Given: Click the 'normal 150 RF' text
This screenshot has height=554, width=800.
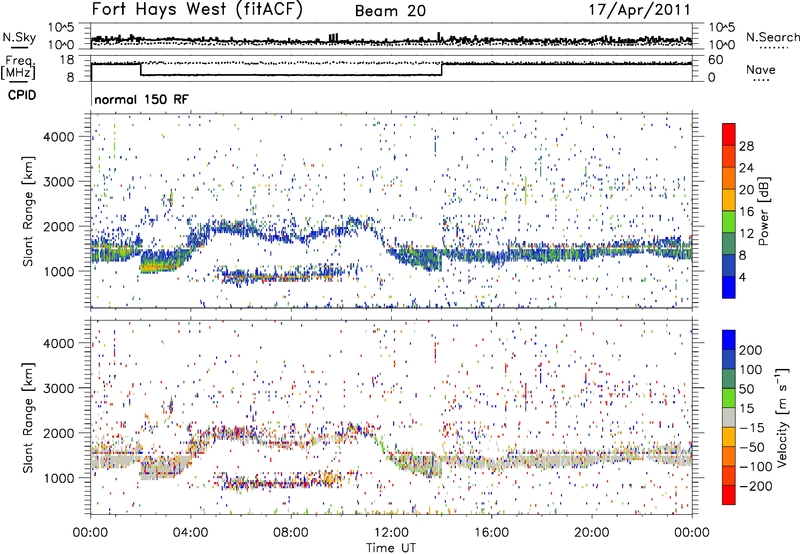Looking at the screenshot, I should [141, 99].
